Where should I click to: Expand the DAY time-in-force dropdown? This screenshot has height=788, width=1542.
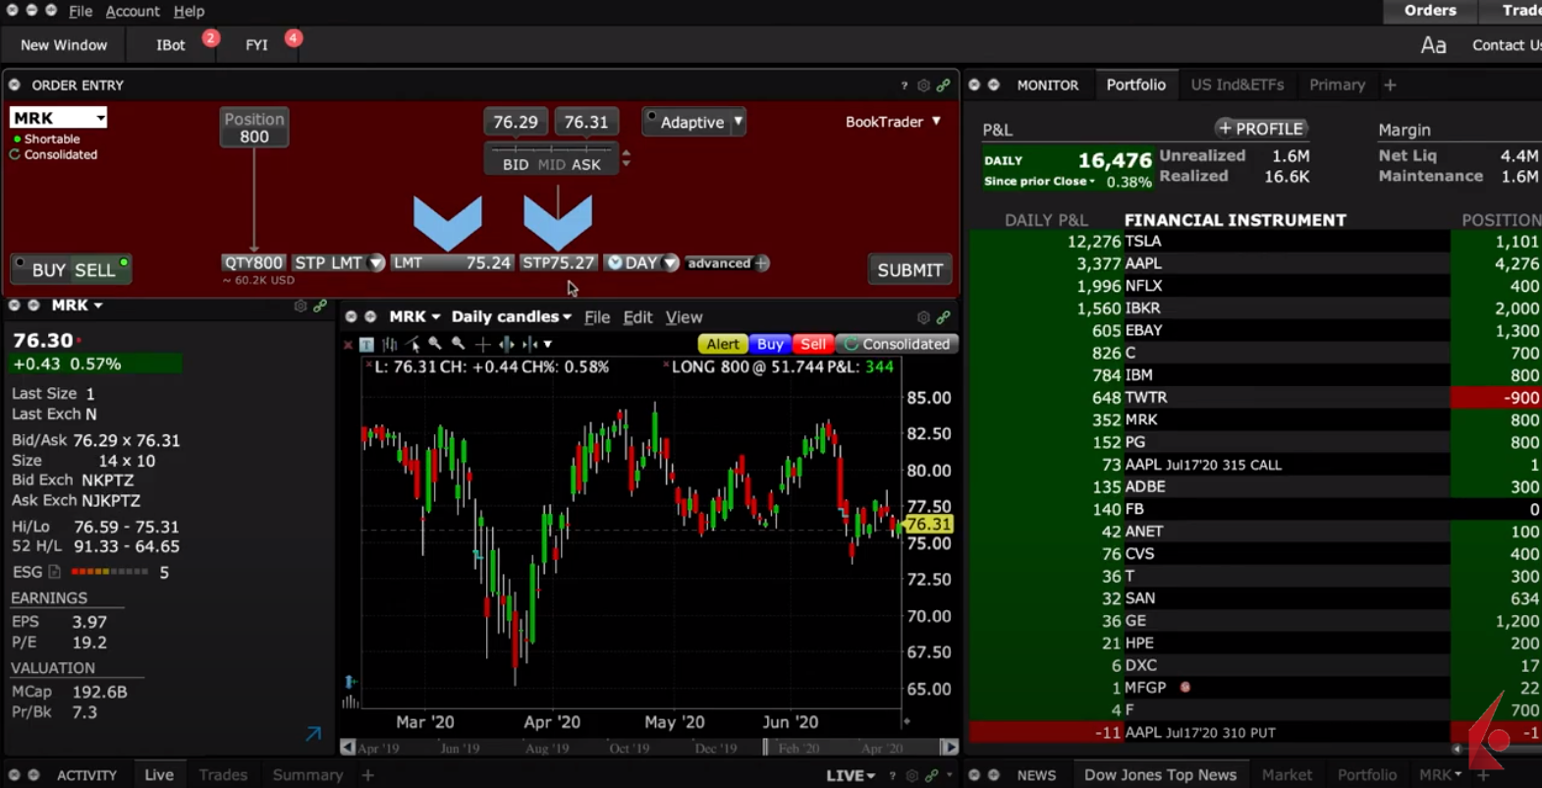[641, 262]
